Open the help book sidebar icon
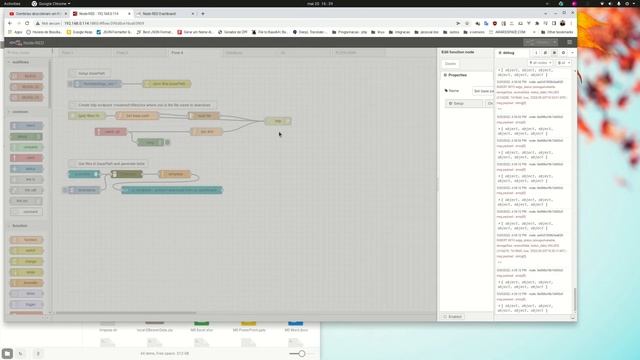Screen dimensions: 640x360 point(545,53)
